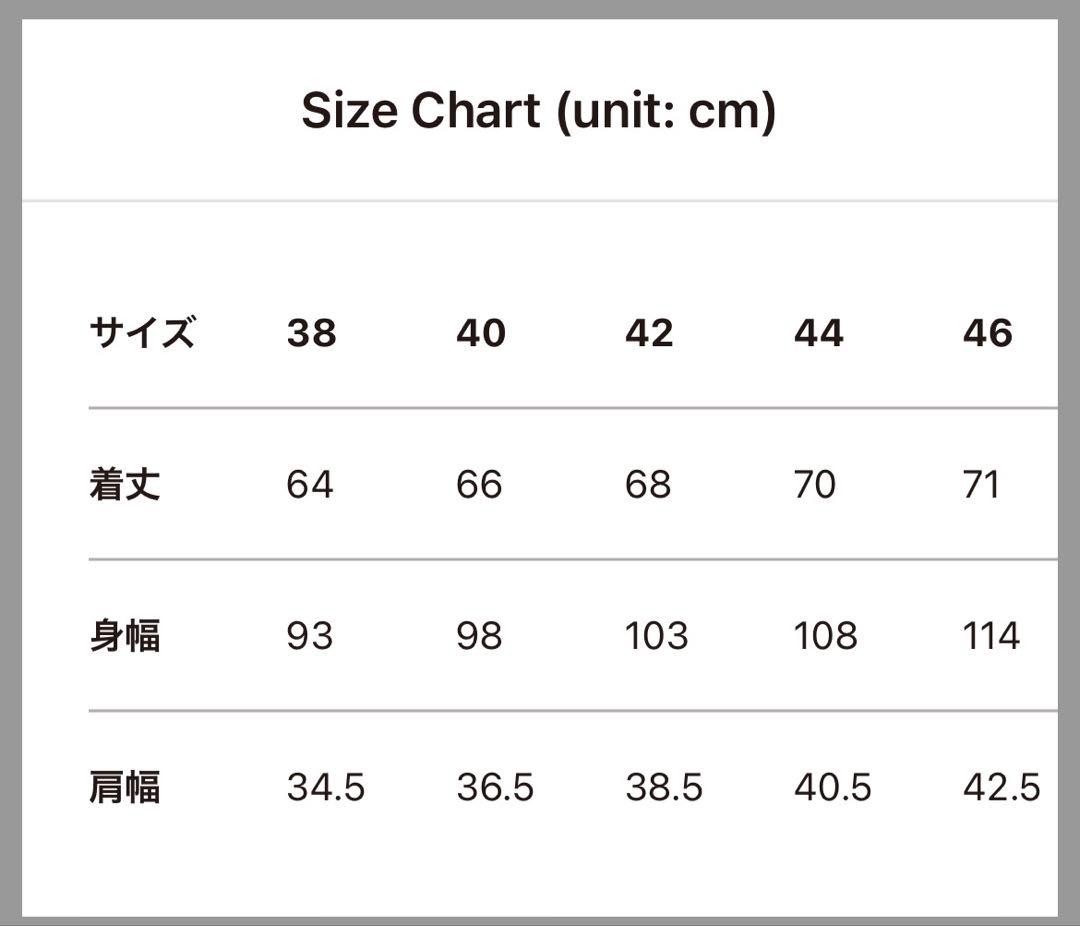This screenshot has height=926, width=1080.
Task: Select the 着丈 row label
Action: [125, 485]
